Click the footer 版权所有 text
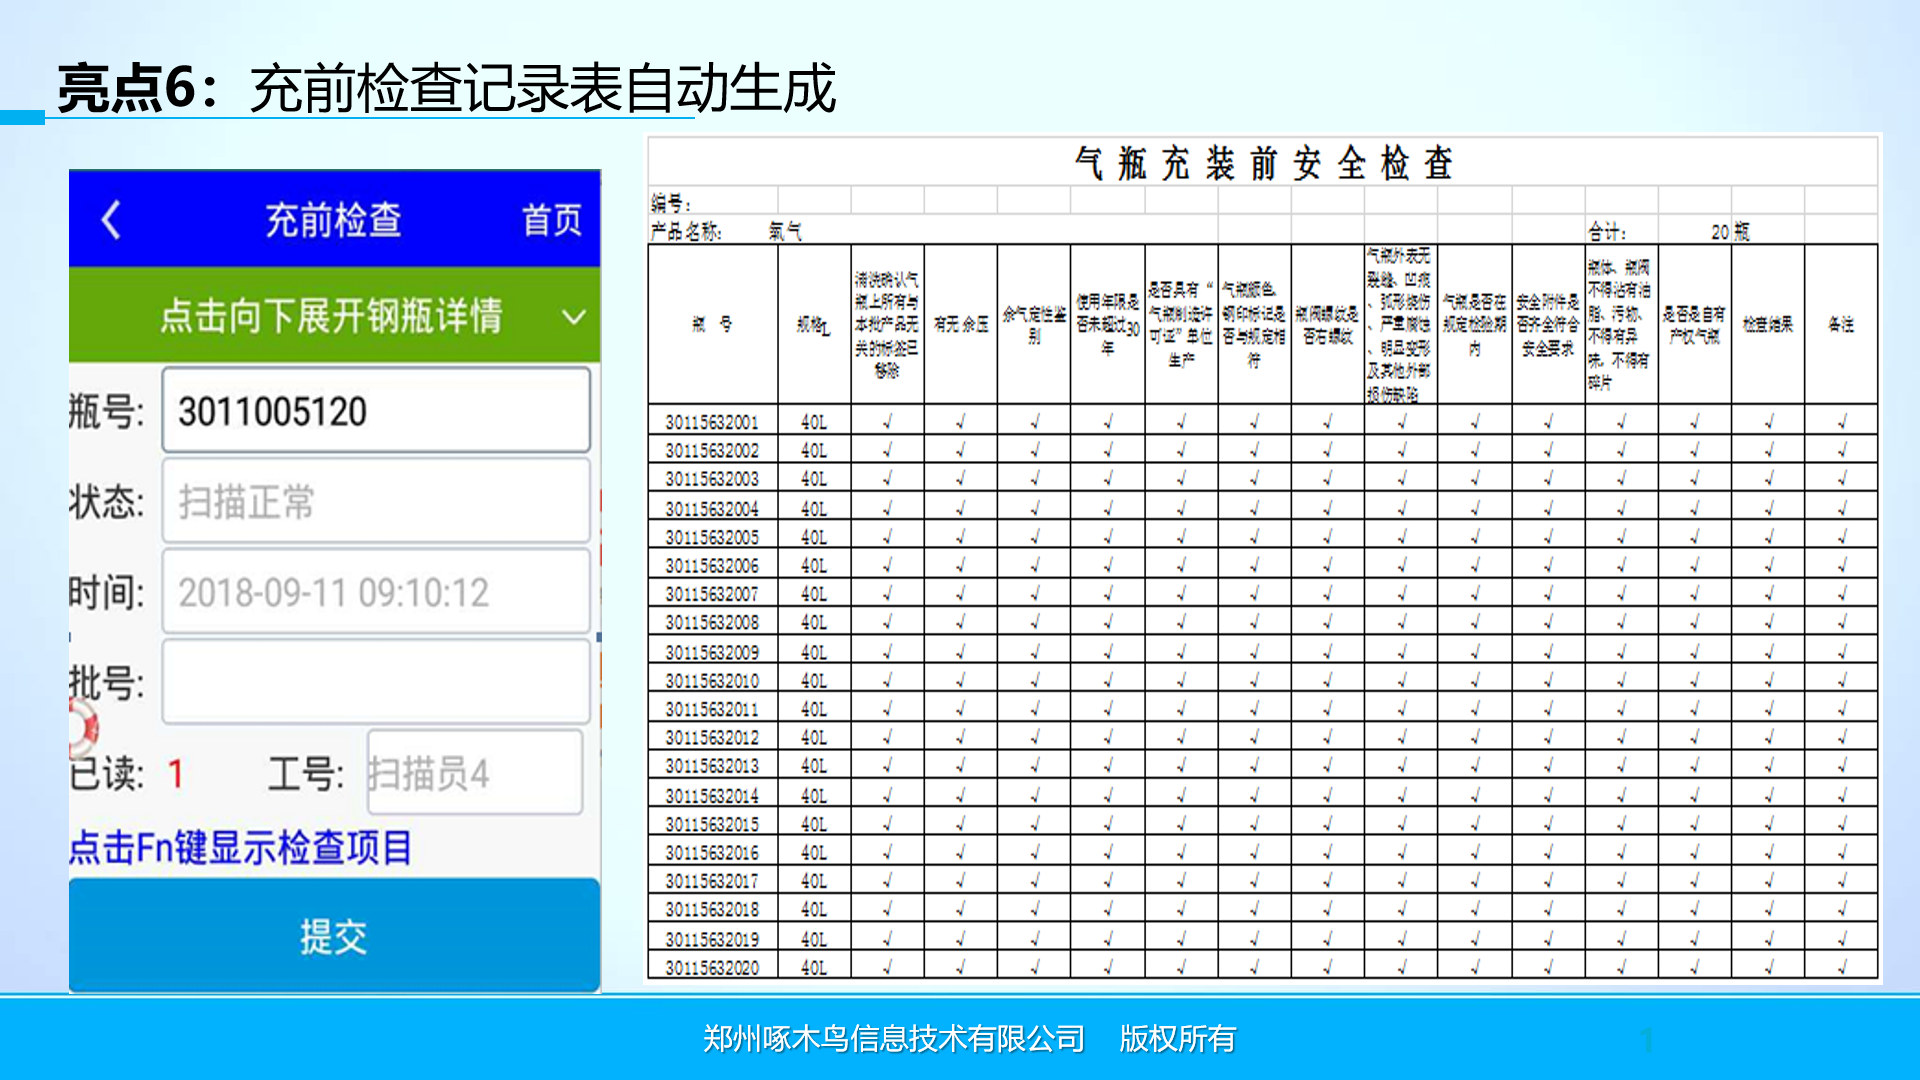Screen dimensions: 1920x1080 (1177, 1039)
